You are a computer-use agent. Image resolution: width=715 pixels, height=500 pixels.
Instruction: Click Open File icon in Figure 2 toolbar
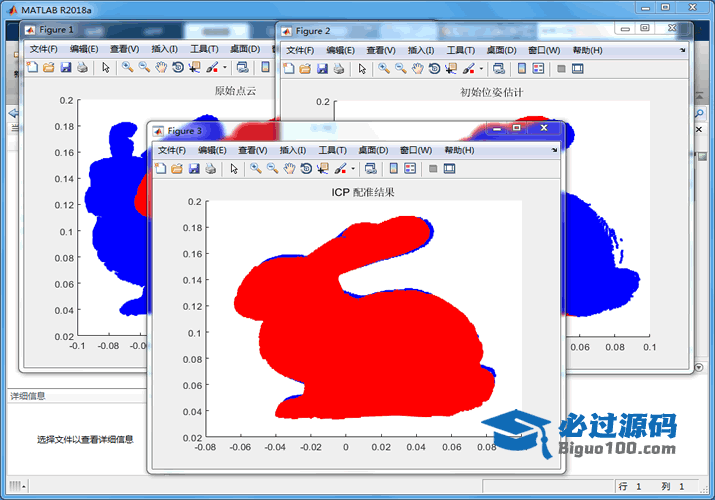[x=305, y=69]
